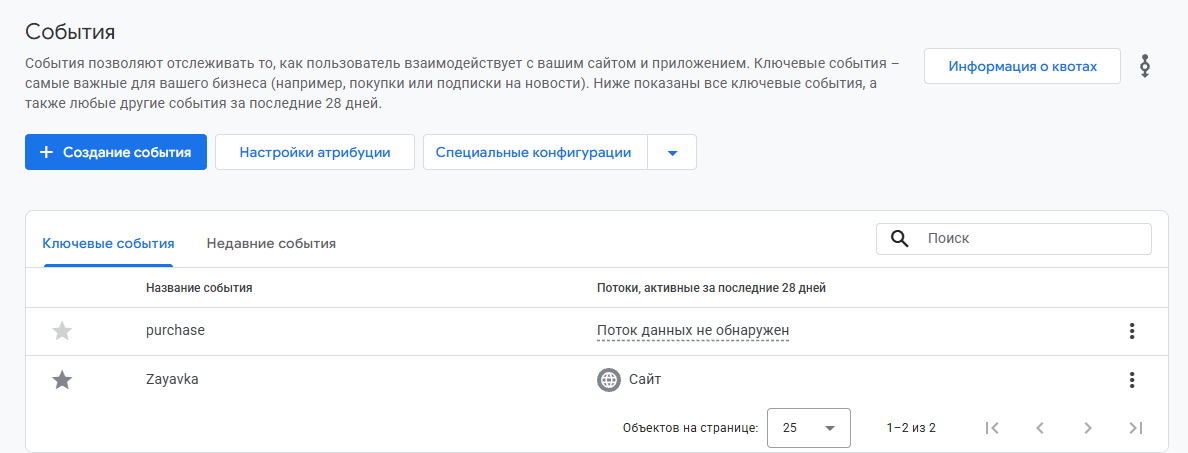This screenshot has height=453, width=1188.
Task: Click the plus icon in Создание события
Action: coord(46,152)
